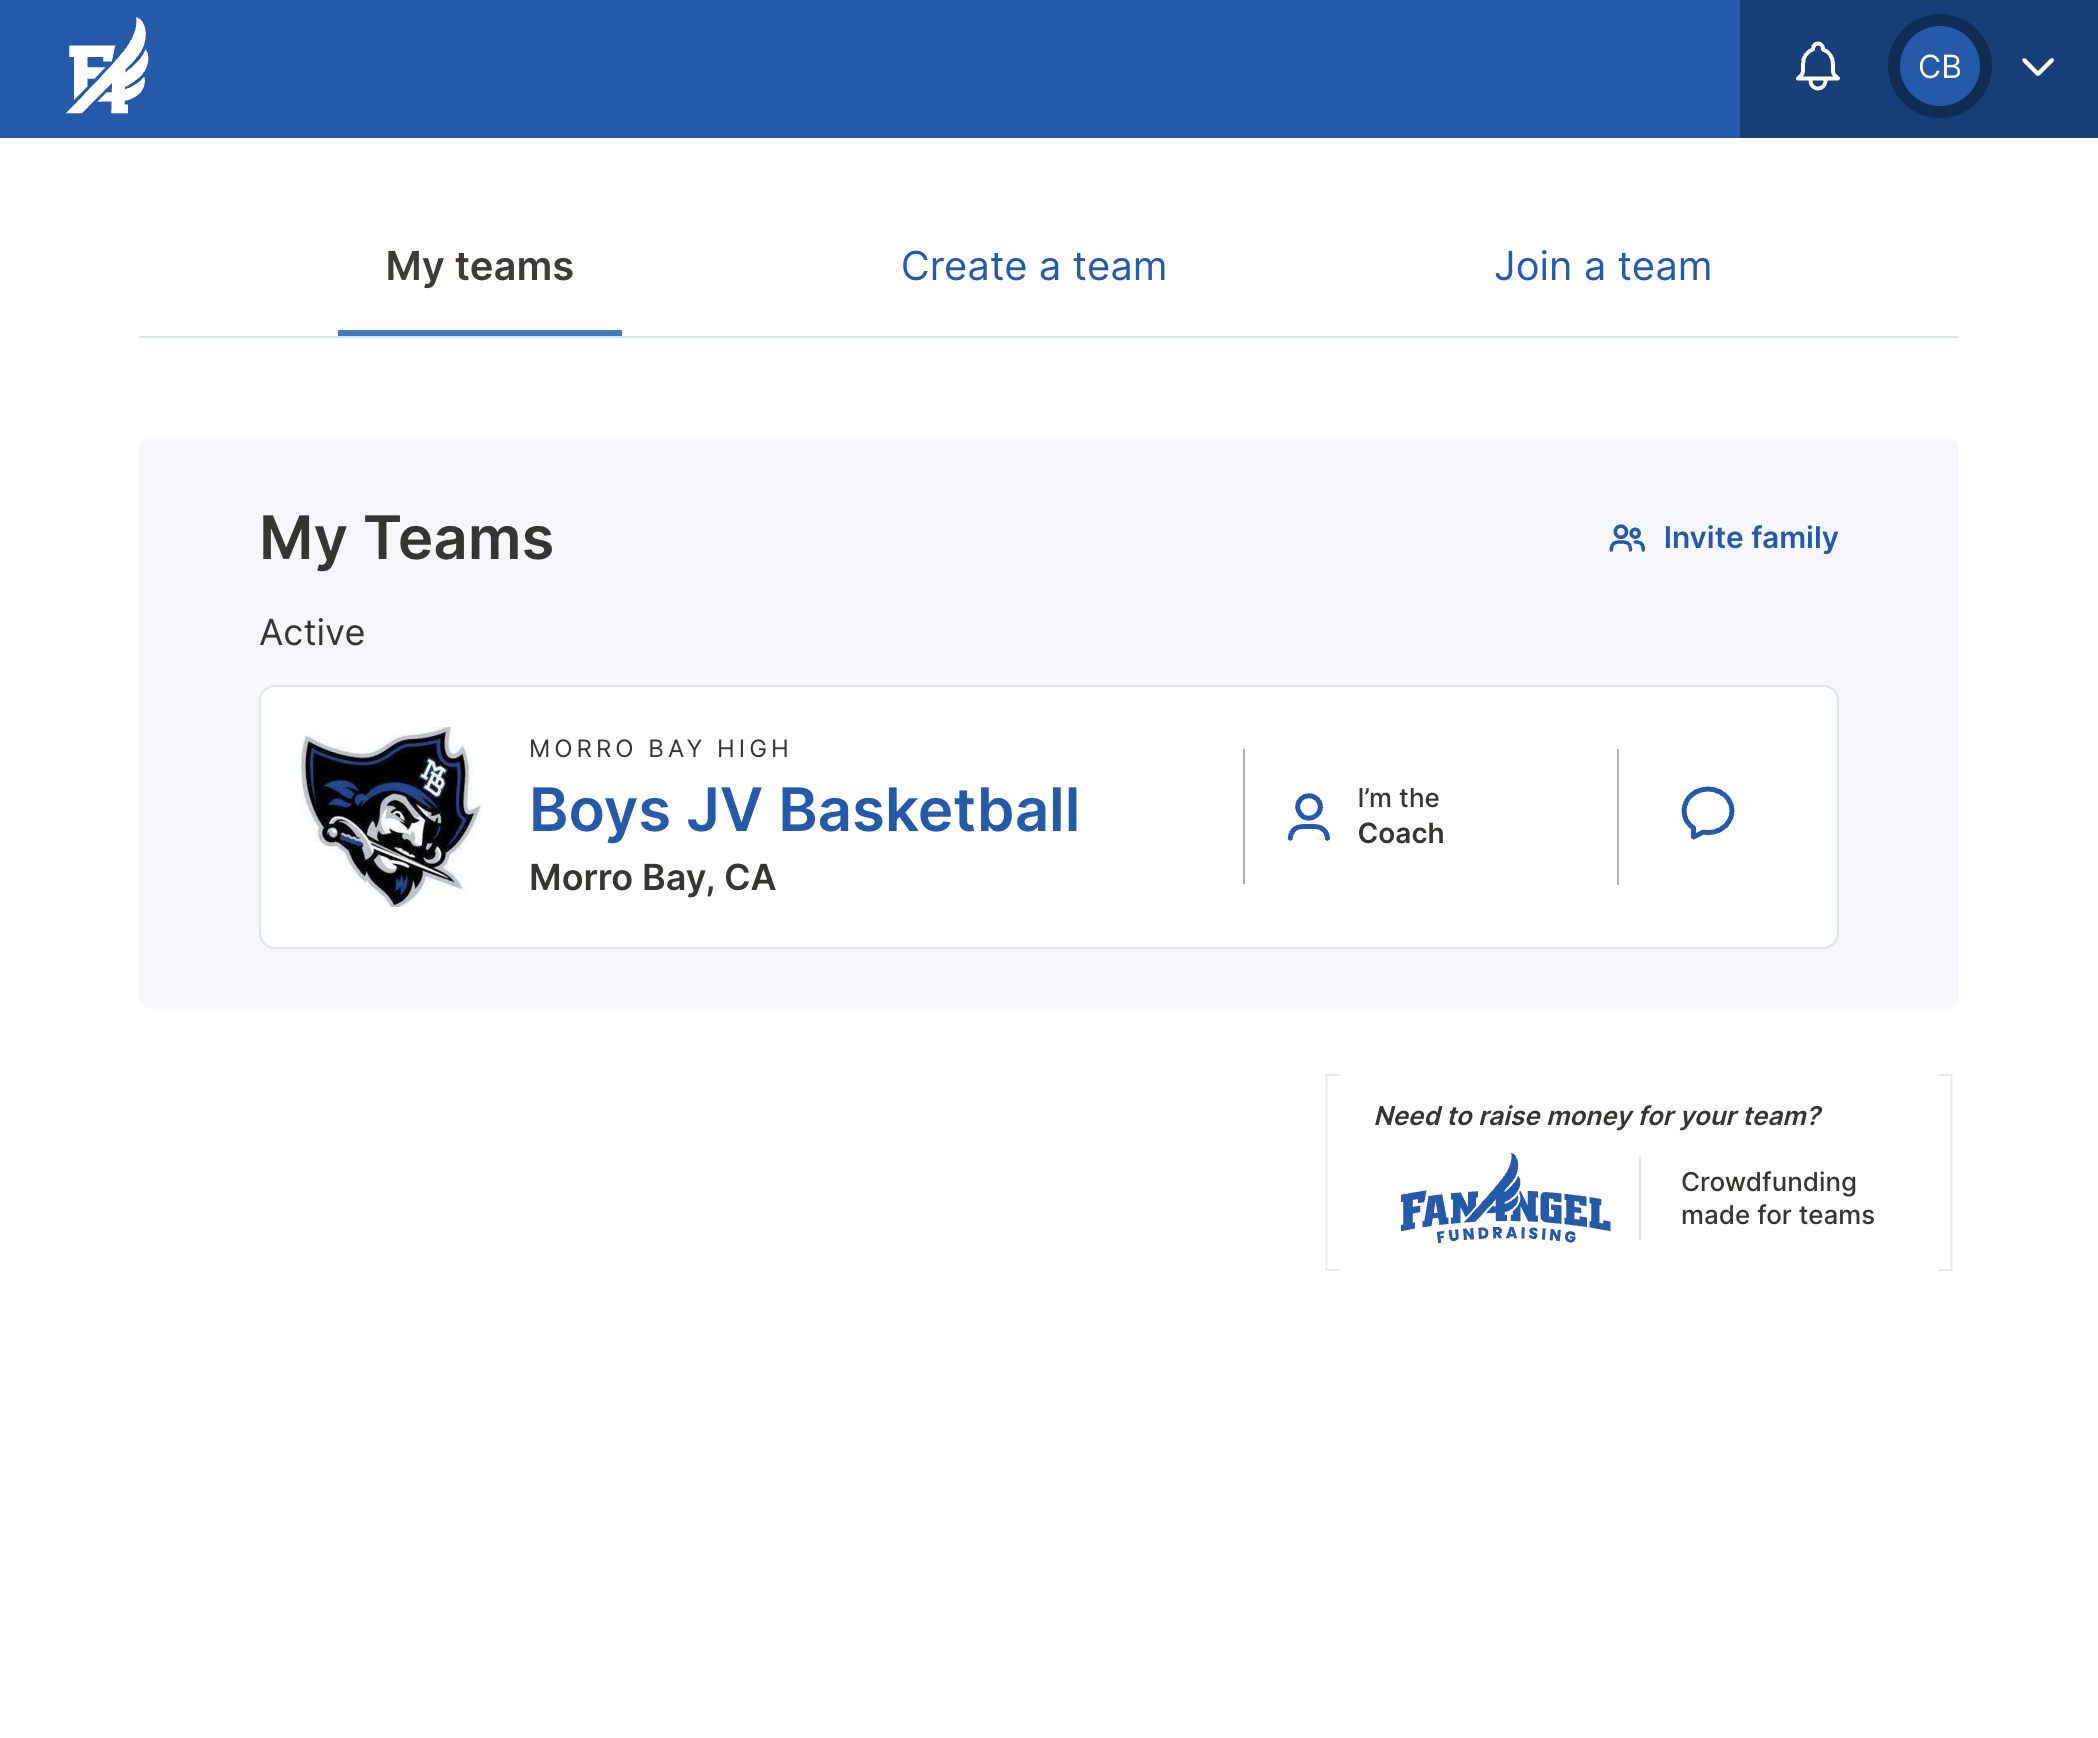Open the Boys JV Basketball team link

tap(804, 810)
